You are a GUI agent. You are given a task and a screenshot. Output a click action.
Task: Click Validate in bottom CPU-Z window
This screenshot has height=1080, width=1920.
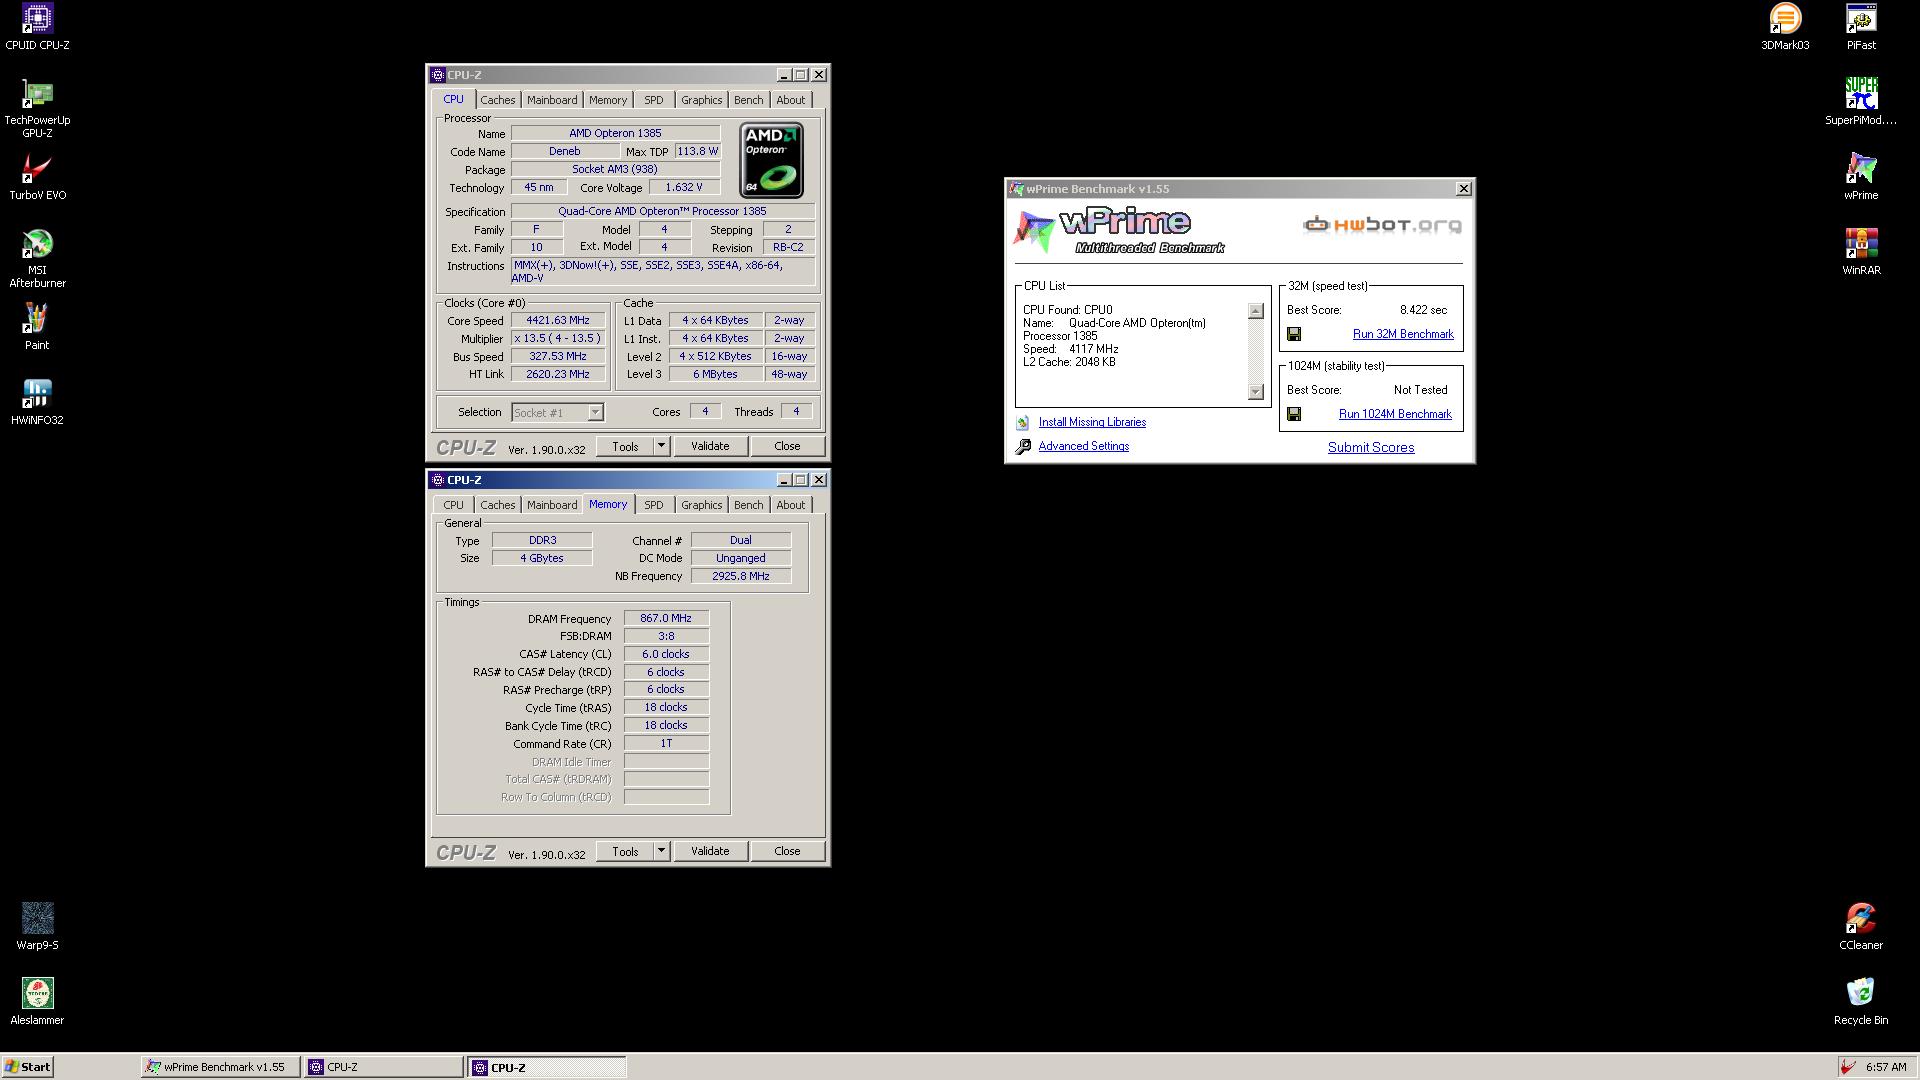click(710, 851)
